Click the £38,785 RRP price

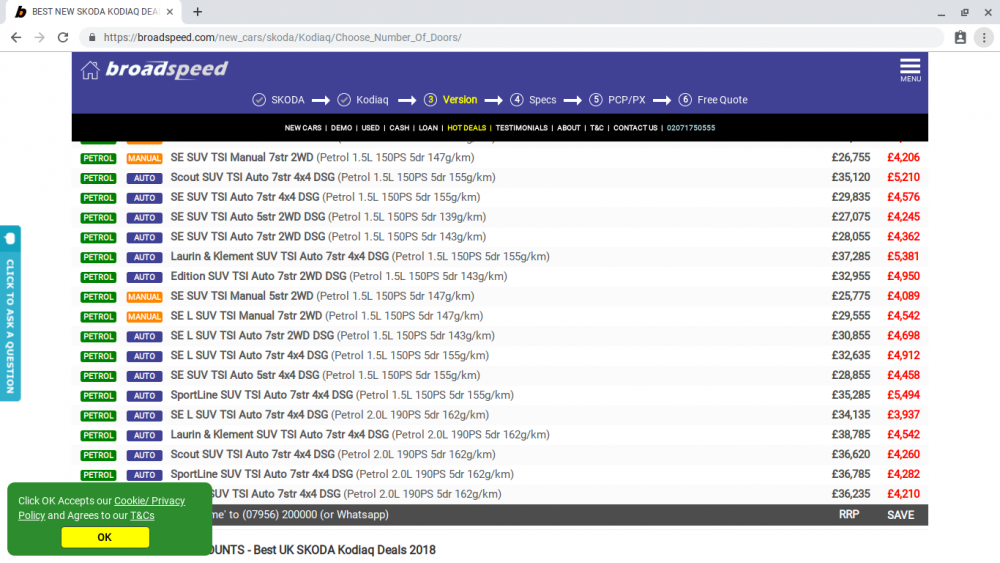pyautogui.click(x=850, y=434)
